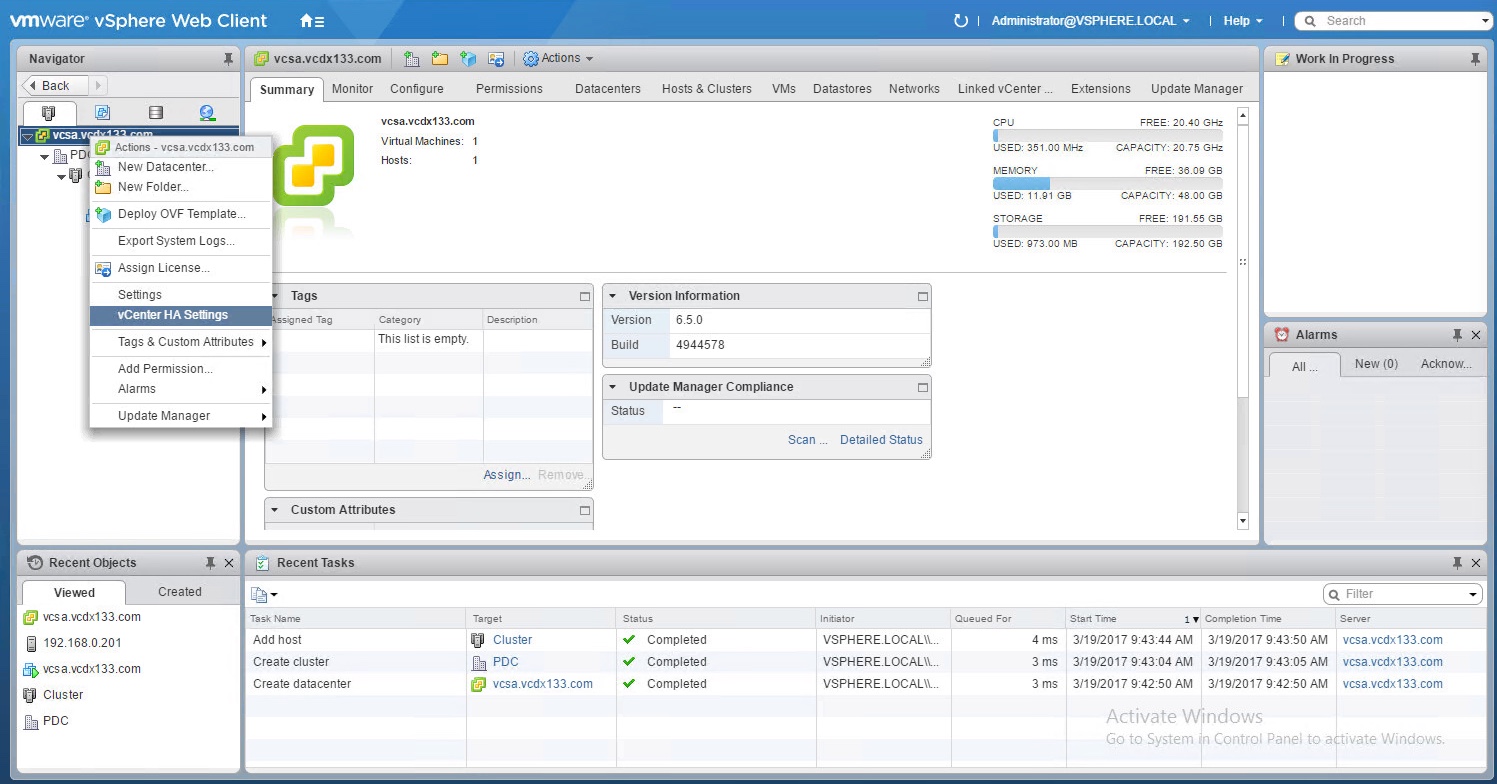Click the Back button in Navigator

tap(55, 86)
